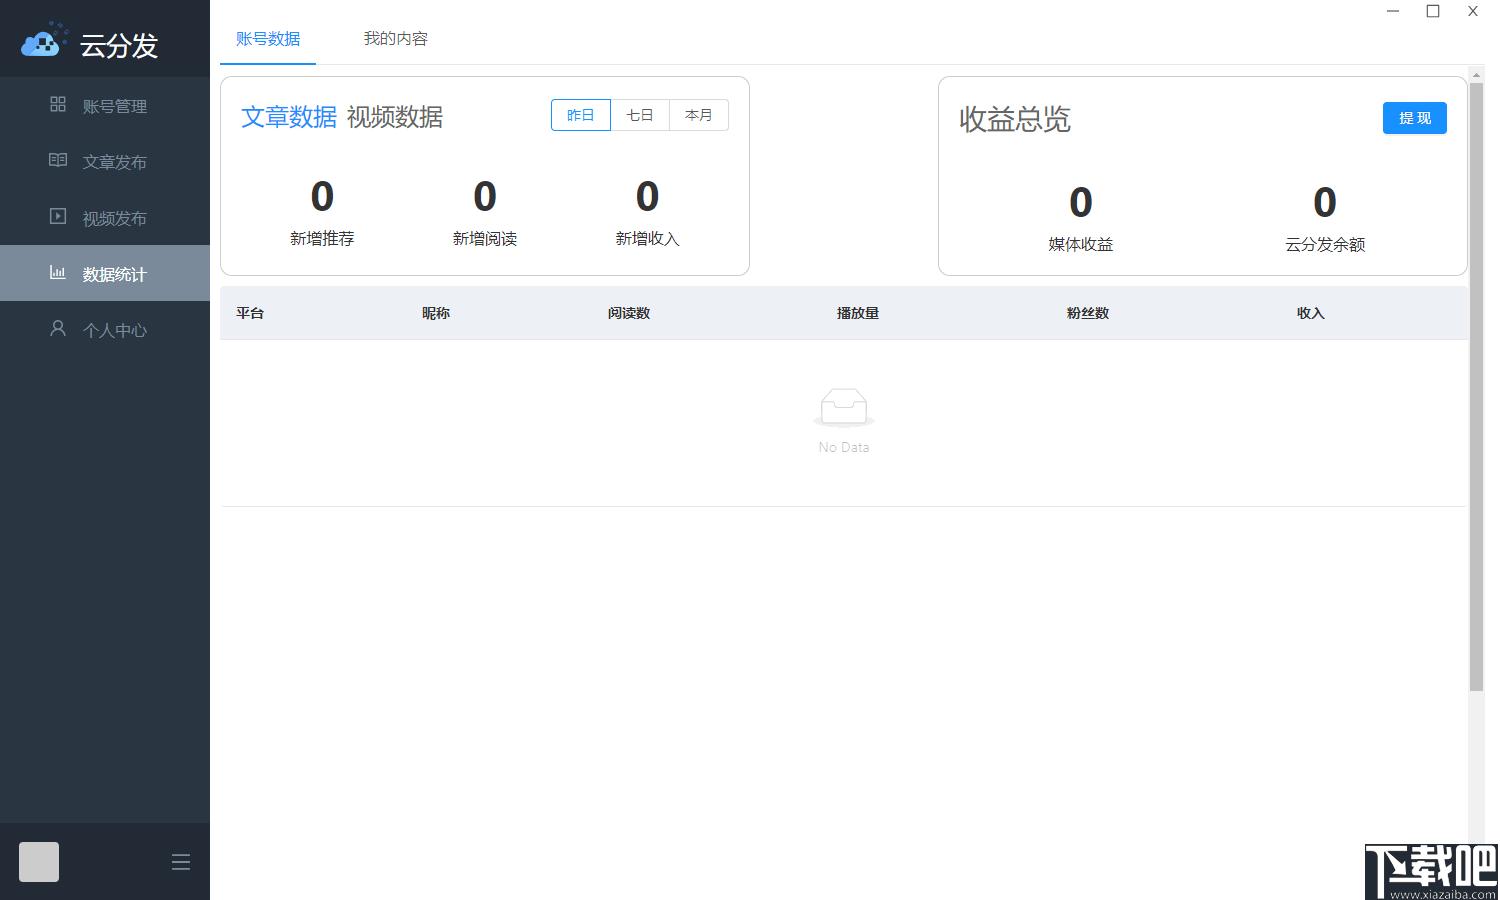
Task: Click the 文章发布 book icon
Action: click(58, 160)
